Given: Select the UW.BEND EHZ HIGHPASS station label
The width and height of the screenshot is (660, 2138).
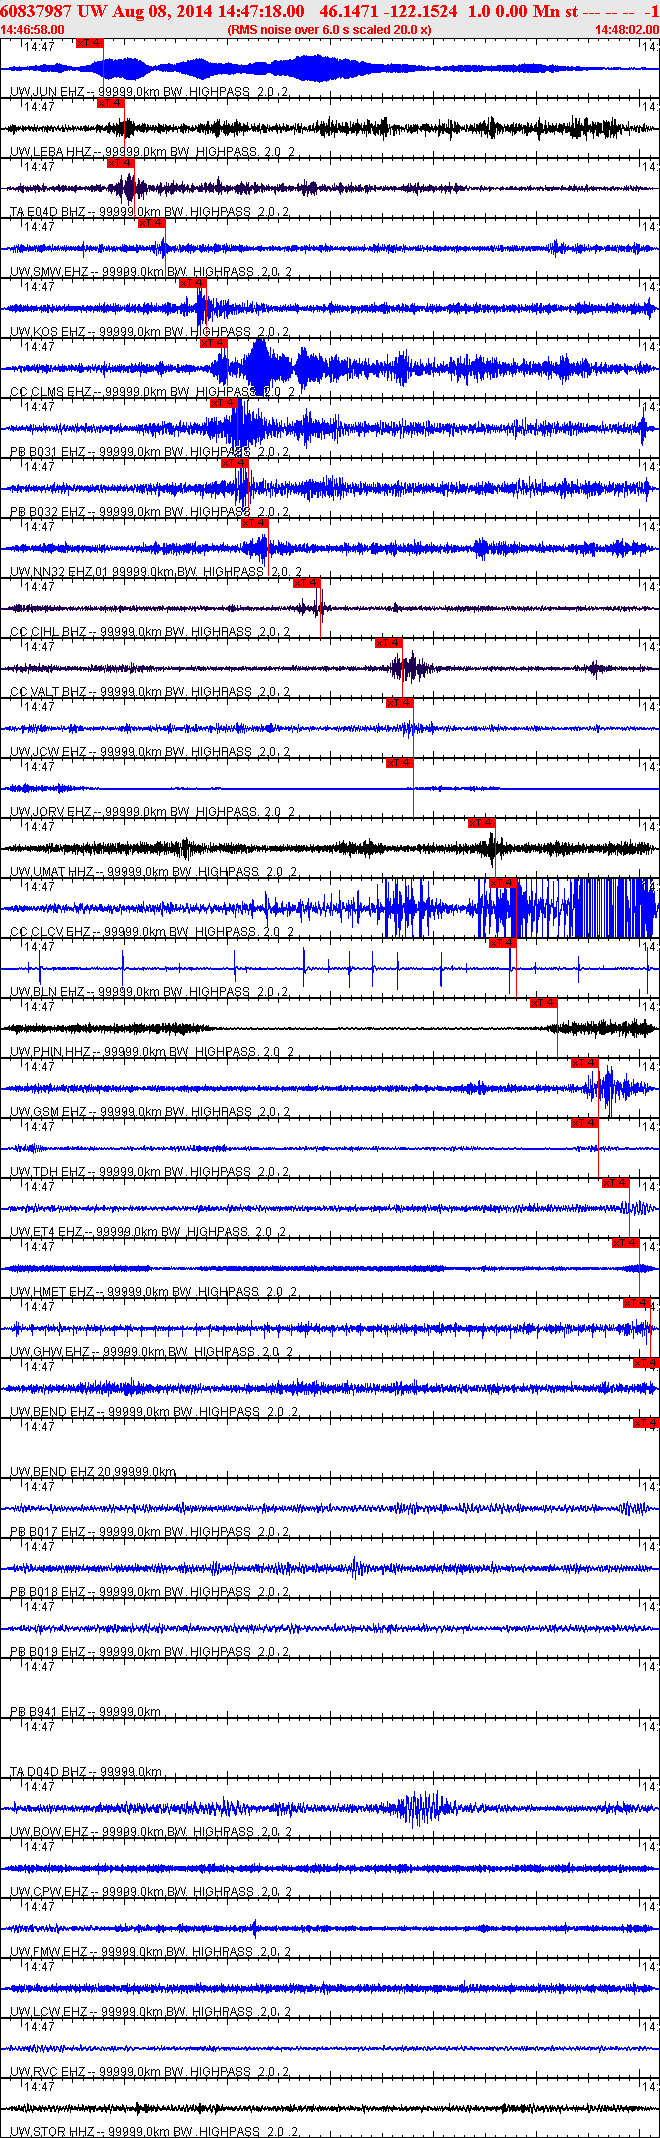Looking at the screenshot, I should pos(154,1412).
